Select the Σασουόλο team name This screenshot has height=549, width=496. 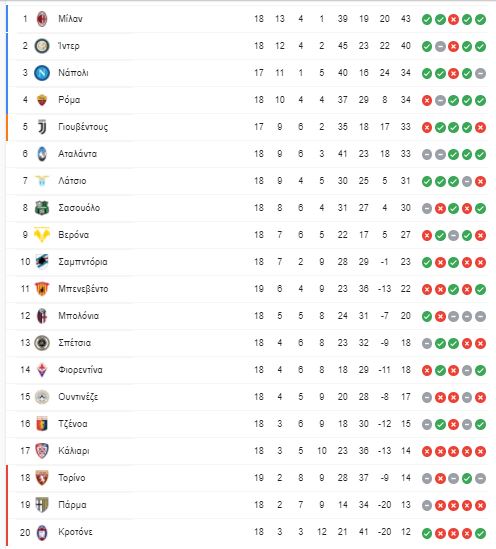coord(79,208)
